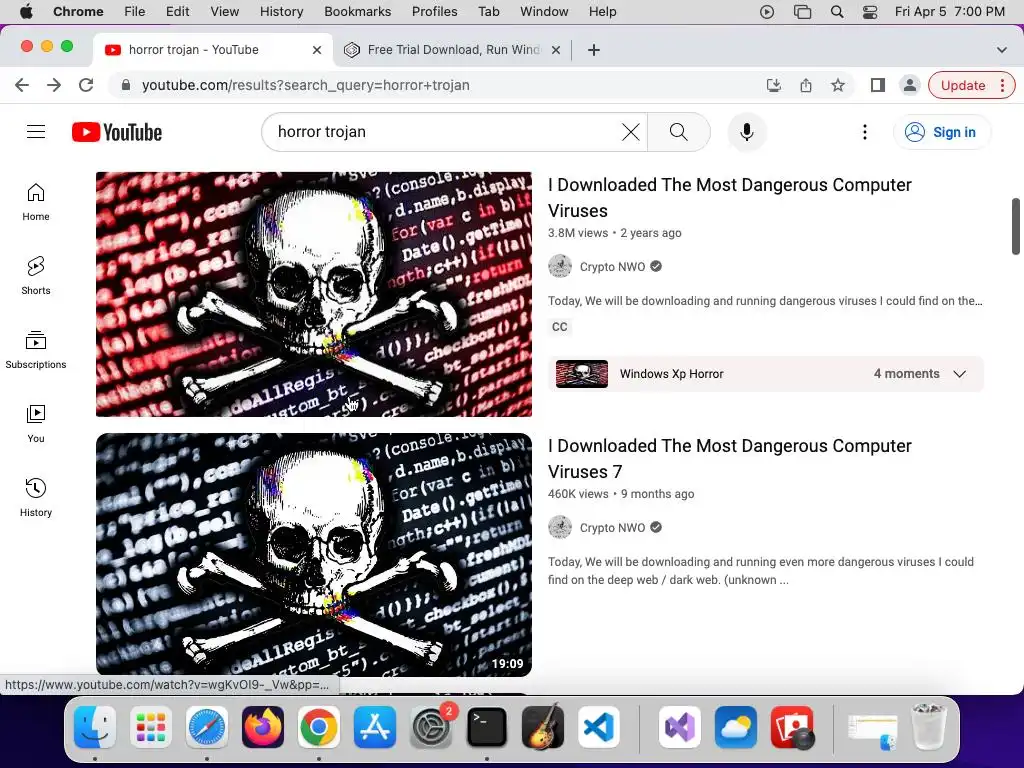Click the share page icon in address bar

click(806, 85)
